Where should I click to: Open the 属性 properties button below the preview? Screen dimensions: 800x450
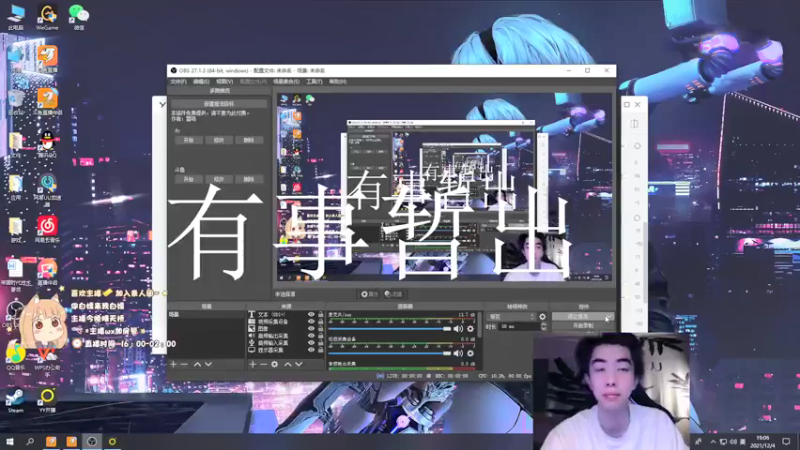(369, 294)
